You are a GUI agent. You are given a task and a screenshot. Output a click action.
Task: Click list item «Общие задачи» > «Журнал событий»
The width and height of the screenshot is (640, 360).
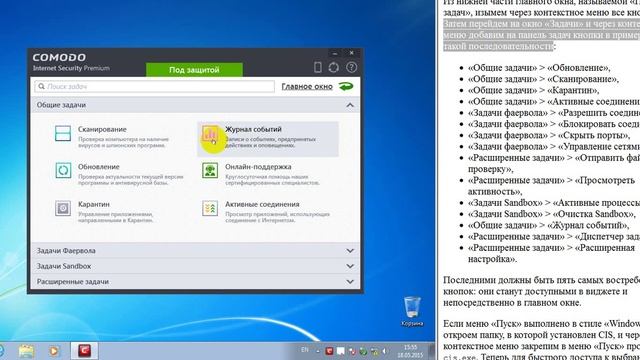click(549, 225)
